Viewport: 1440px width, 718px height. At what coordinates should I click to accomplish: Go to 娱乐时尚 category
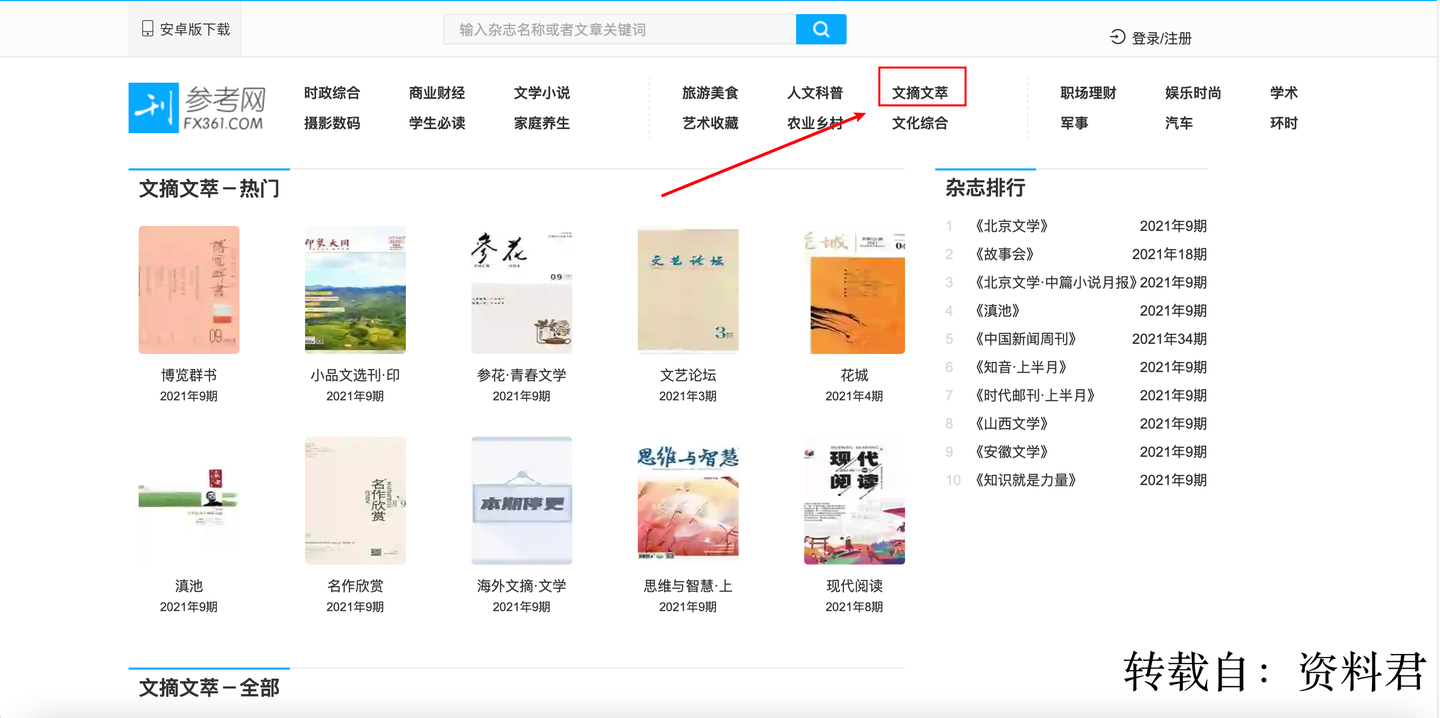click(1193, 93)
